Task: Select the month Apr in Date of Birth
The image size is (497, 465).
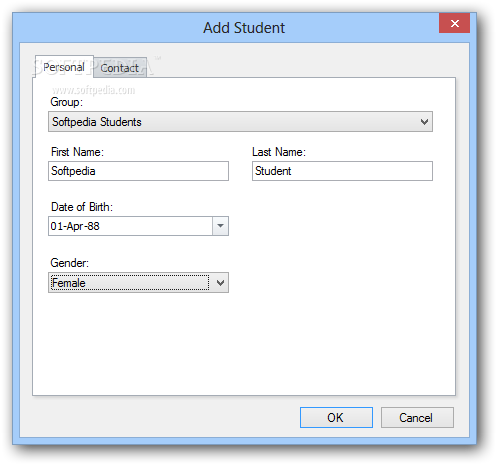Action: [75, 226]
